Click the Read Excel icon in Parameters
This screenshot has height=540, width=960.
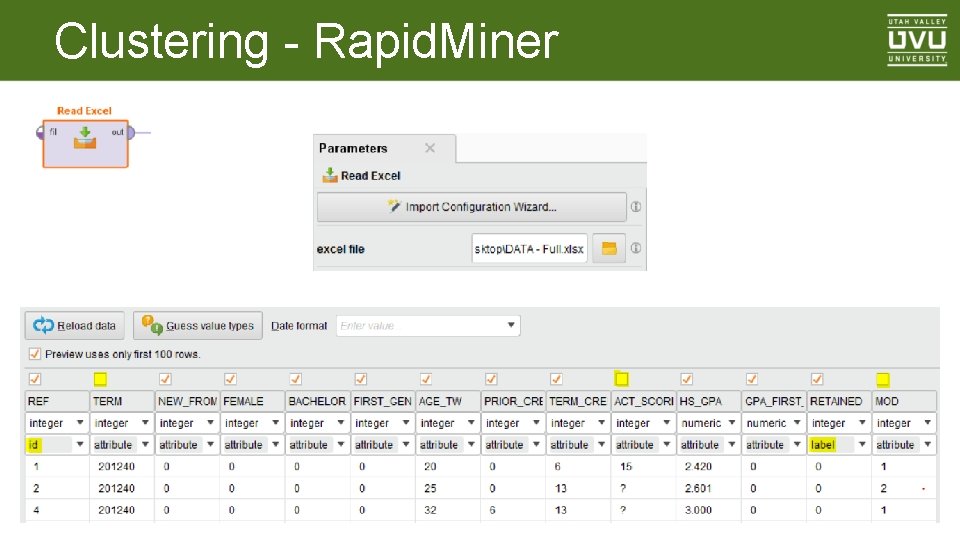(330, 176)
